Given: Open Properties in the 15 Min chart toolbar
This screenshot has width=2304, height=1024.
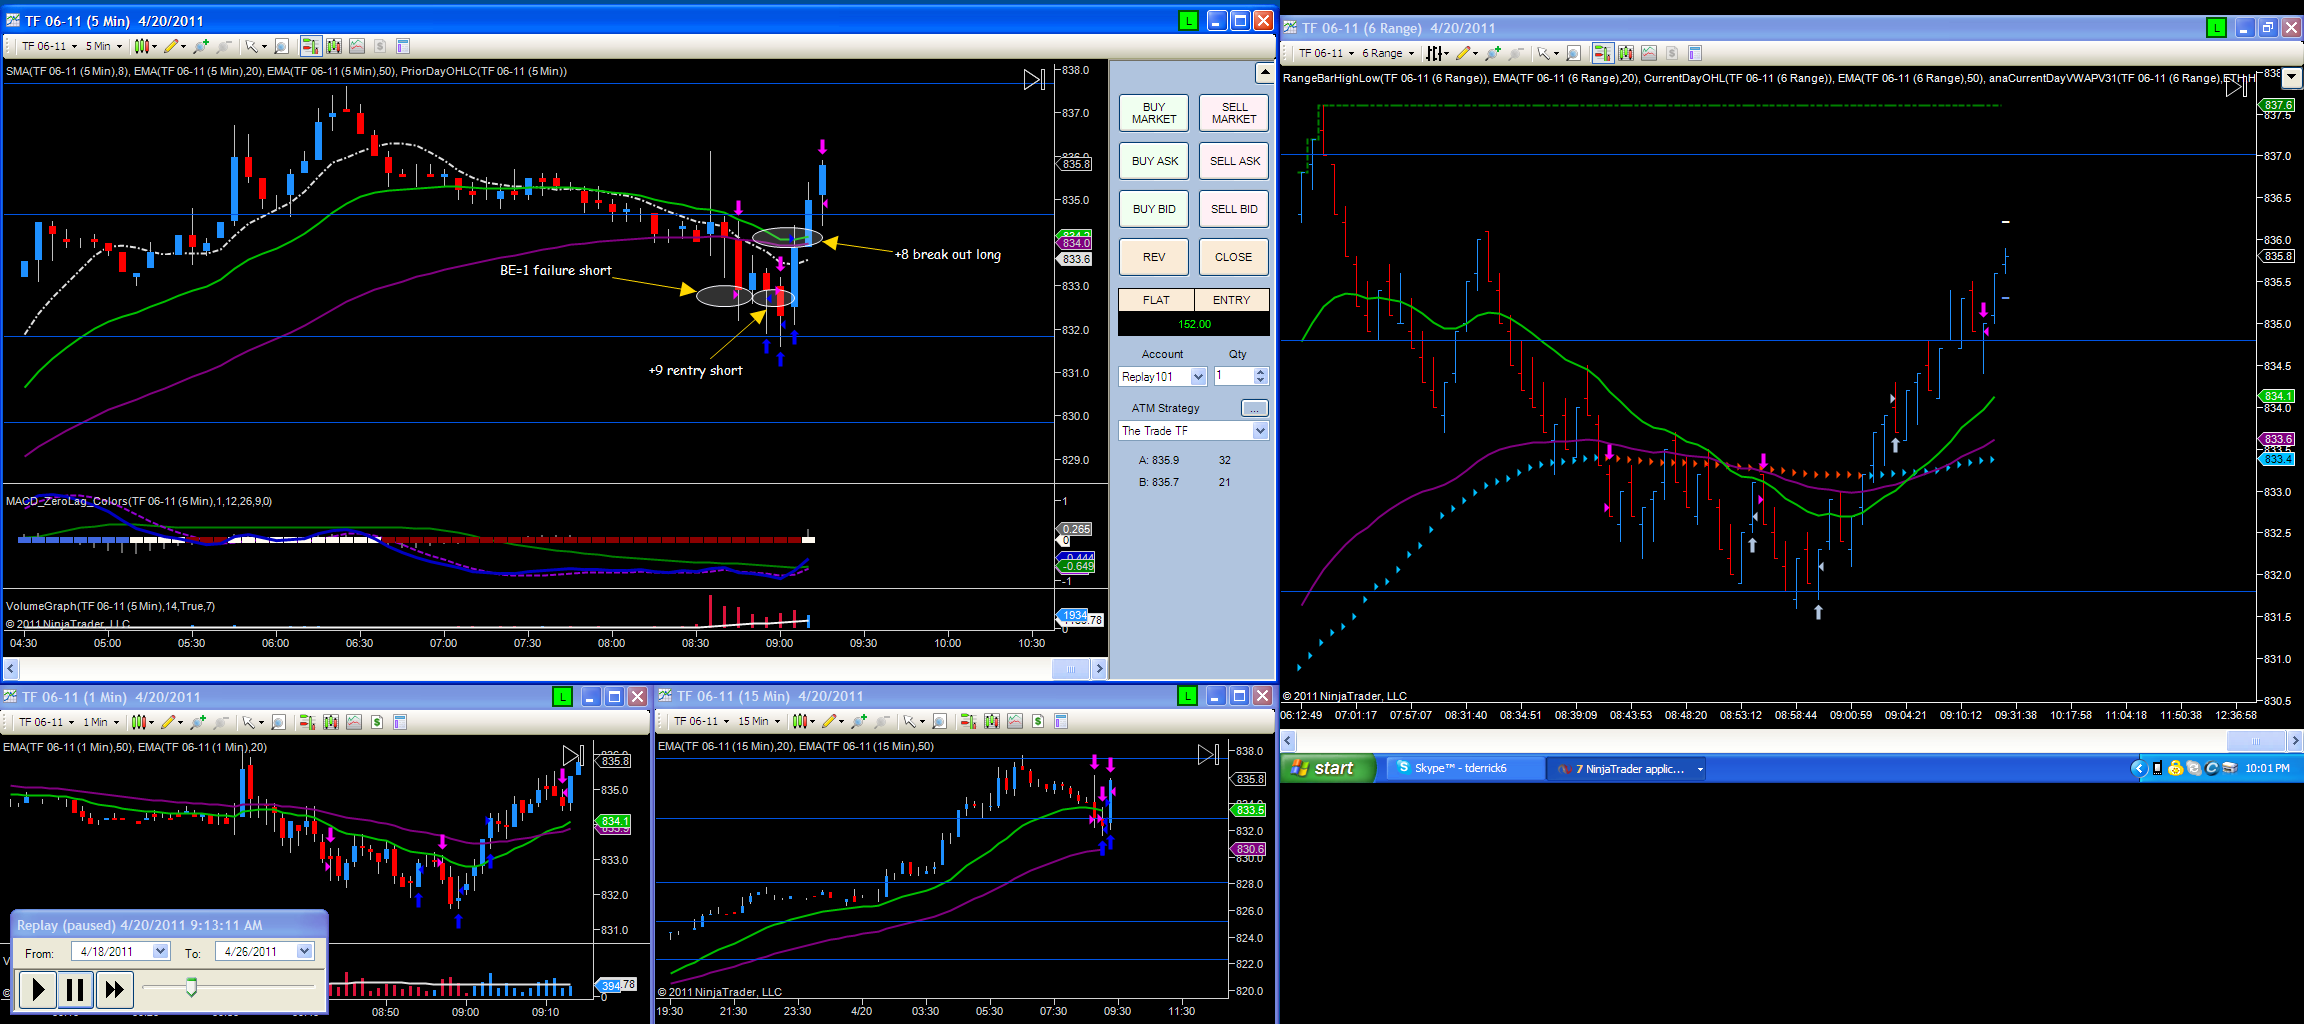Looking at the screenshot, I should 1061,721.
